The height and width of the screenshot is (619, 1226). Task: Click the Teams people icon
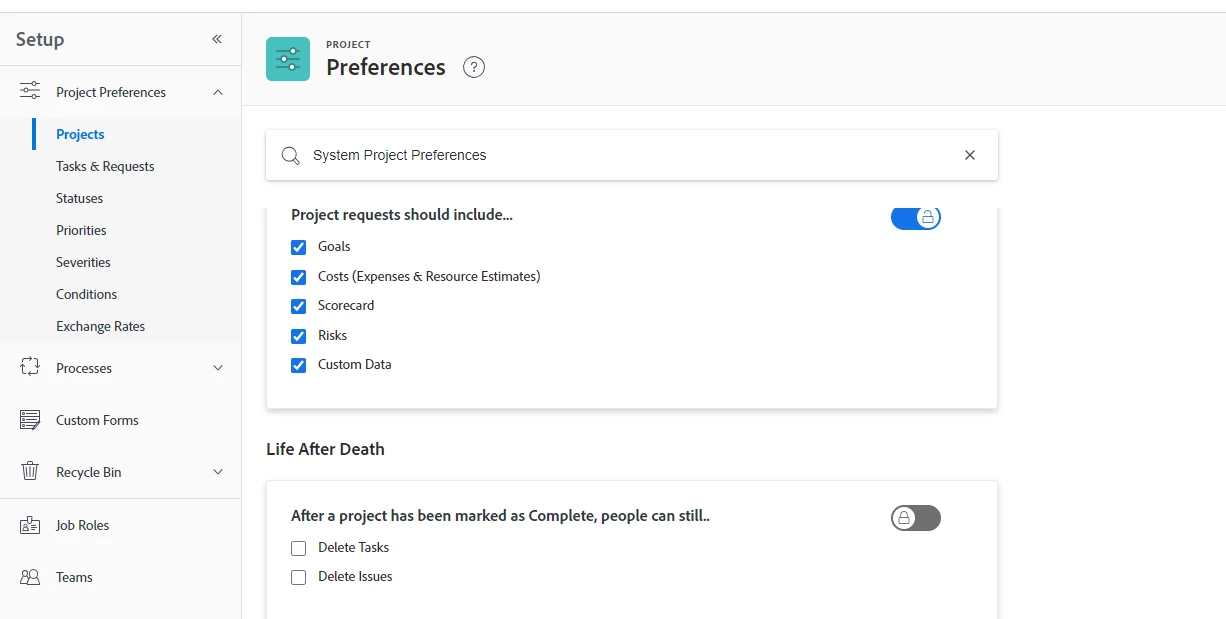[30, 577]
